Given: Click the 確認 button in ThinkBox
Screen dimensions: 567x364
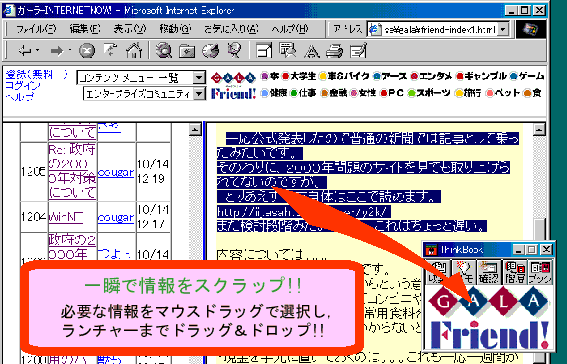Looking at the screenshot, I should point(489,272).
